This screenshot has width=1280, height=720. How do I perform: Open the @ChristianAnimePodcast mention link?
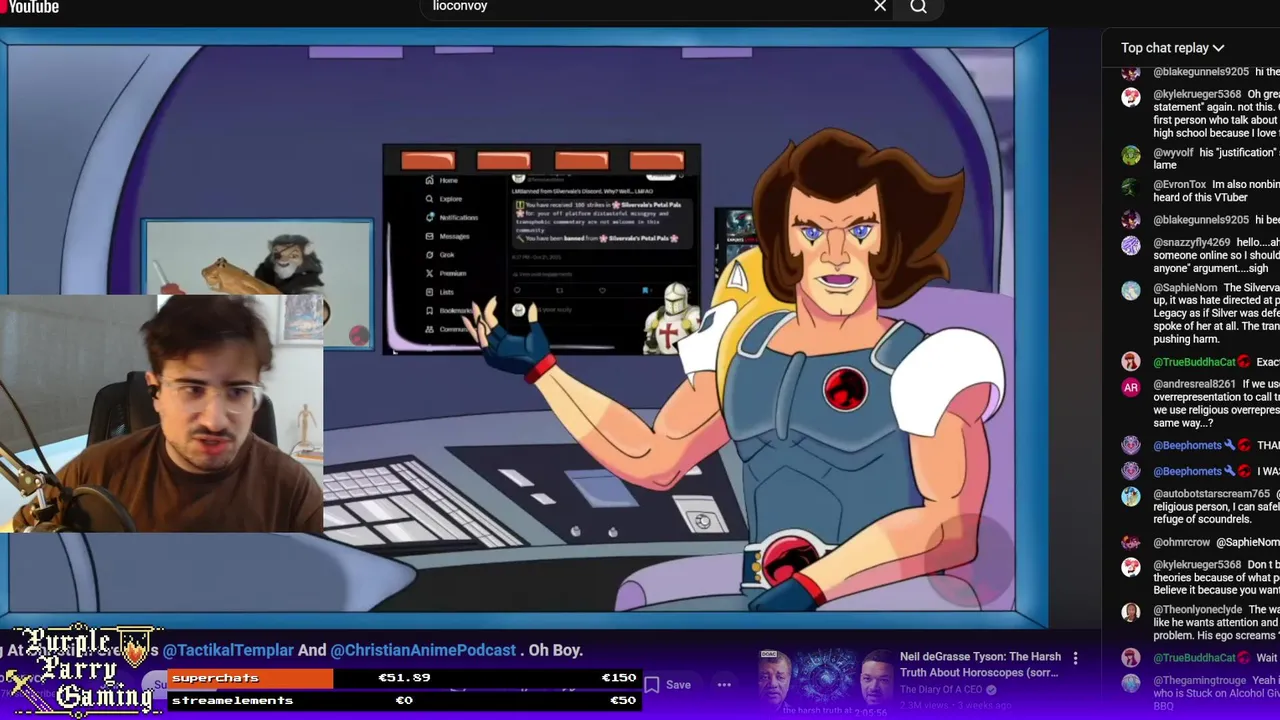tap(423, 650)
